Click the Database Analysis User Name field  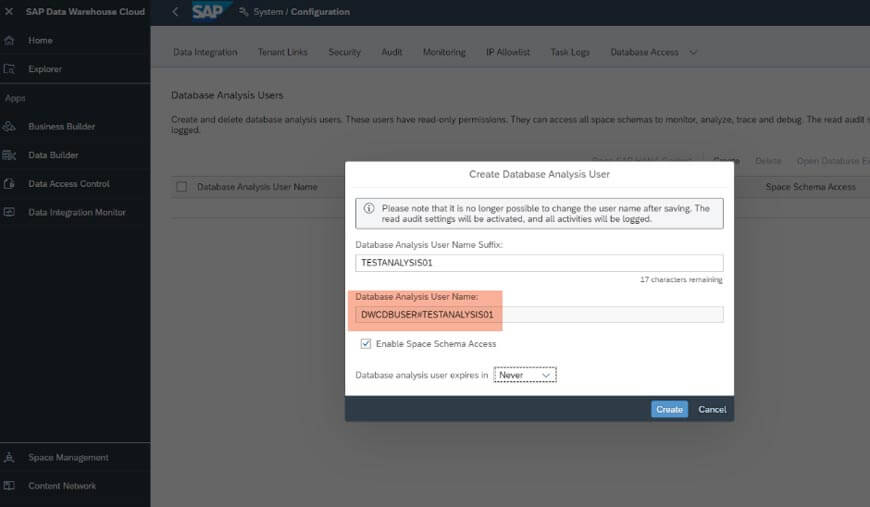click(539, 315)
